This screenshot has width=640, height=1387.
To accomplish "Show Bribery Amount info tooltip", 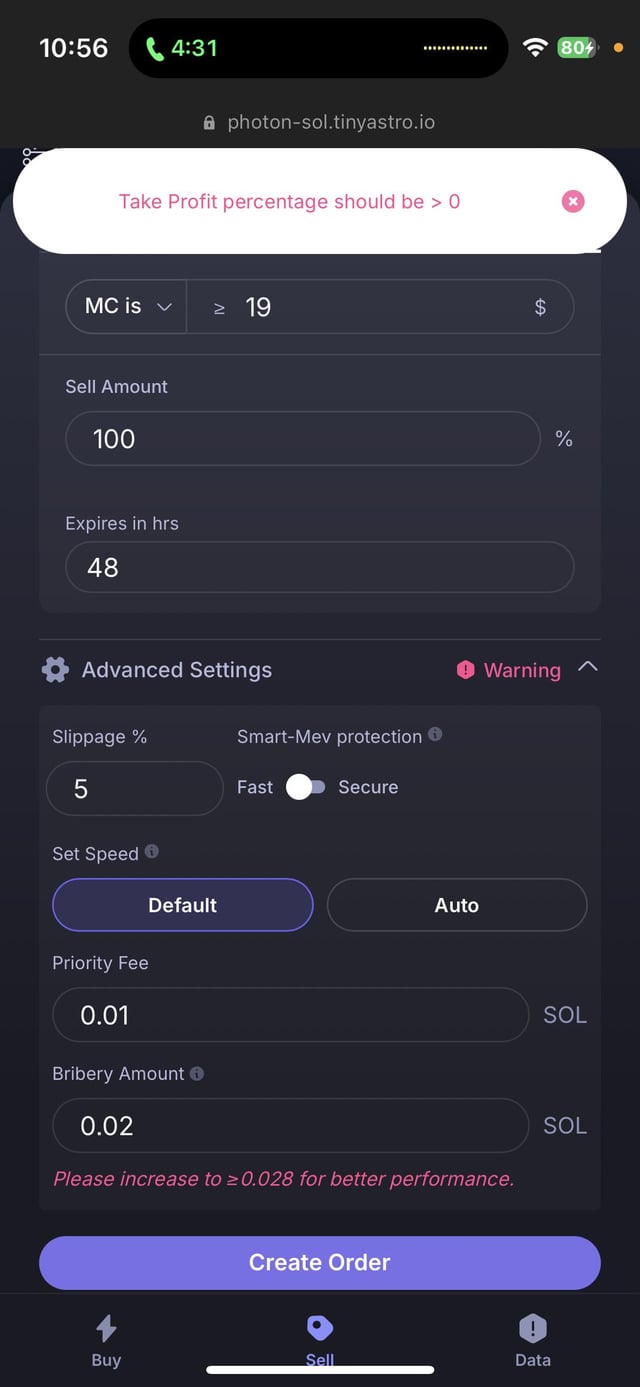I will (x=197, y=1073).
